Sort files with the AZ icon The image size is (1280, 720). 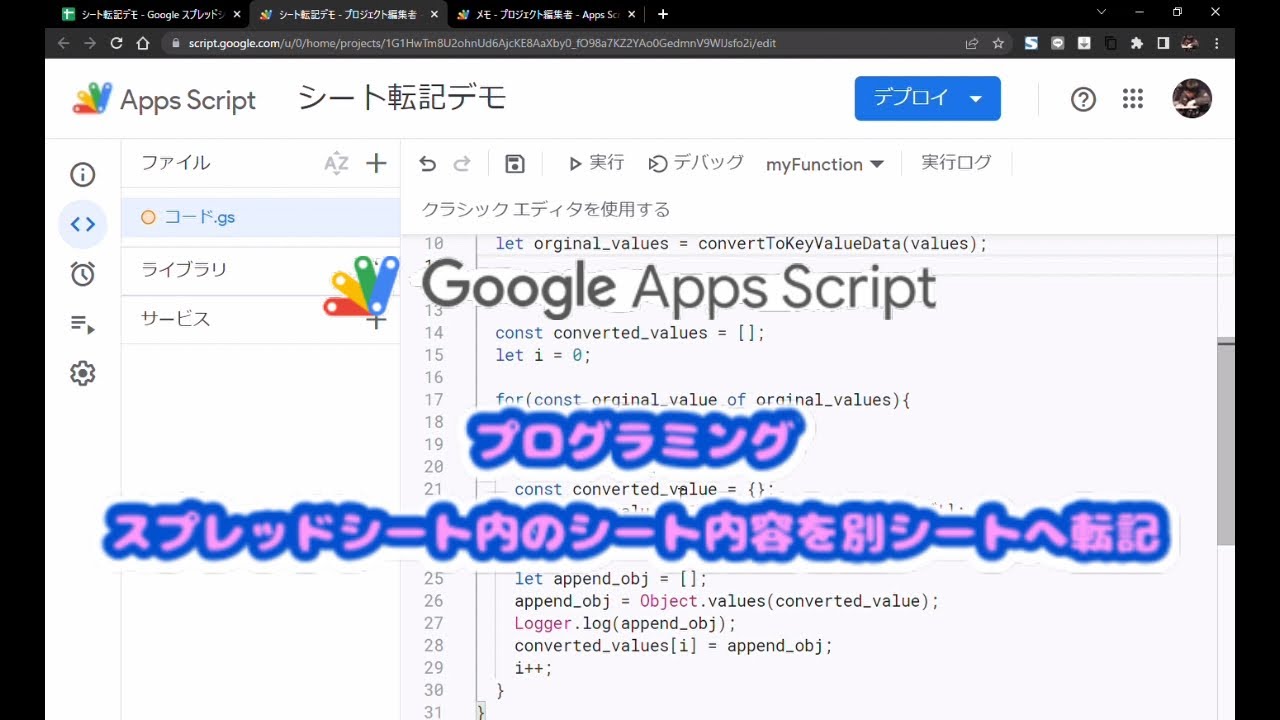tap(336, 164)
